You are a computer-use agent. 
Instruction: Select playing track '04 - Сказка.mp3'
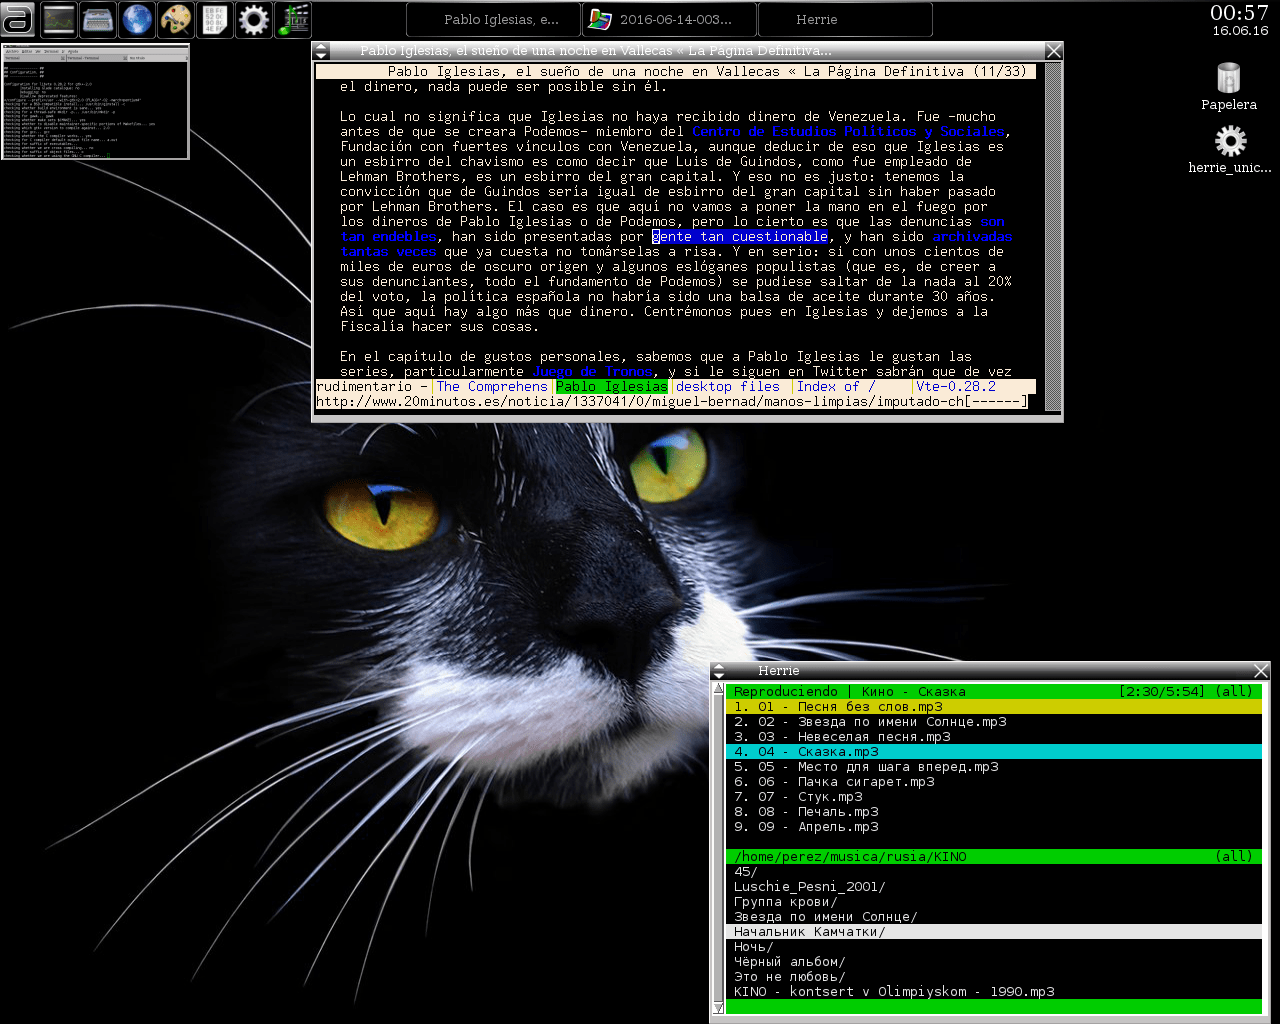994,752
